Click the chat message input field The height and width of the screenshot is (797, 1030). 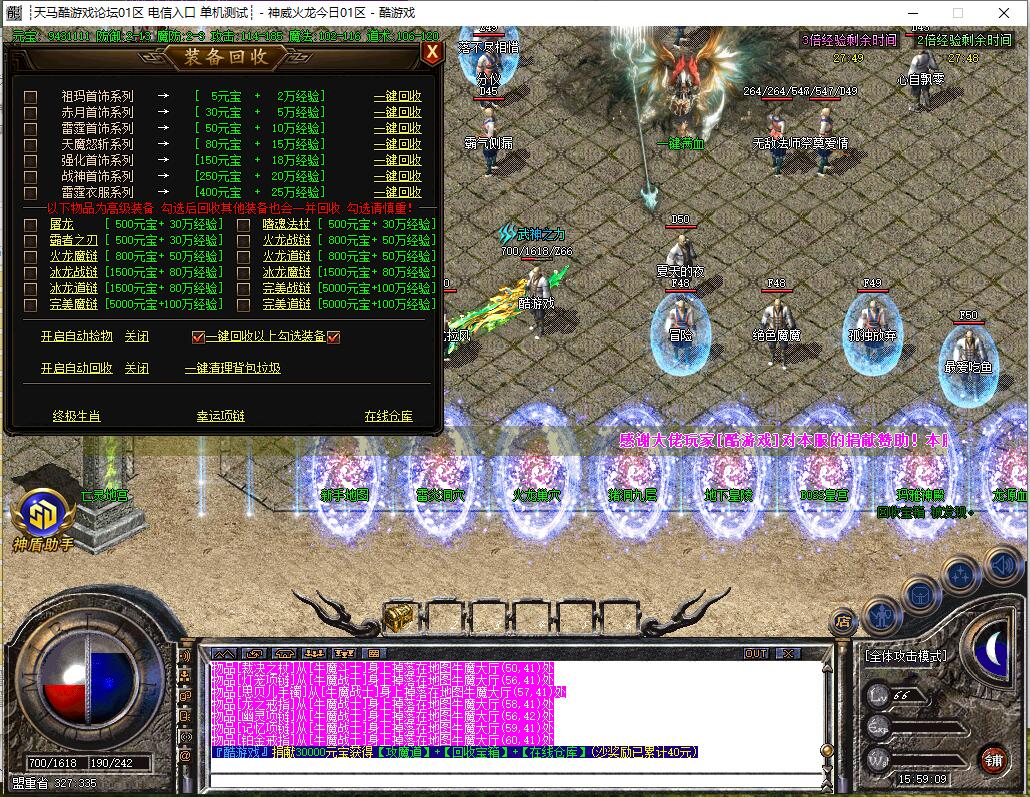(x=510, y=767)
